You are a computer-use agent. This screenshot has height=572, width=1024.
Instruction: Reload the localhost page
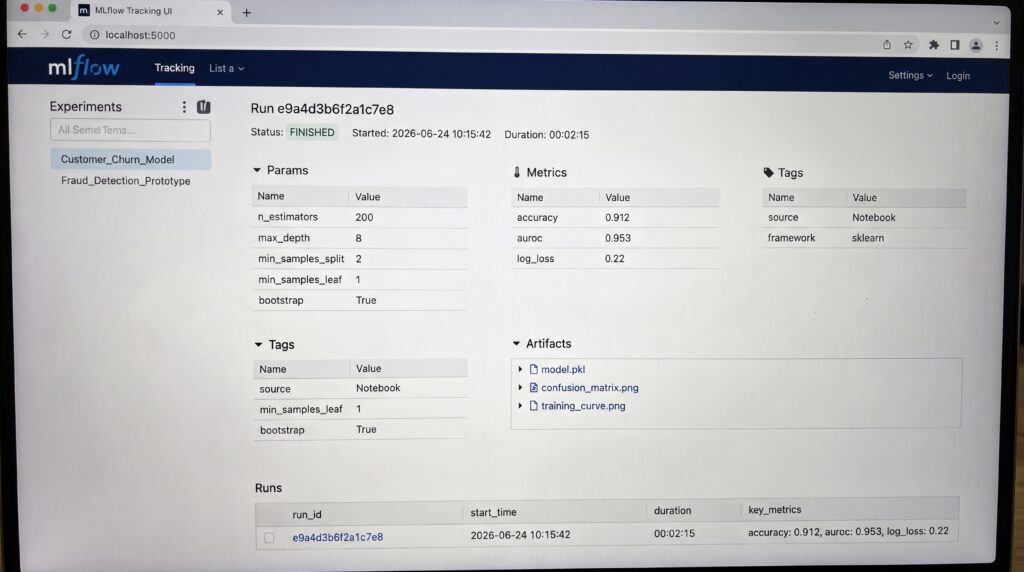[x=67, y=34]
